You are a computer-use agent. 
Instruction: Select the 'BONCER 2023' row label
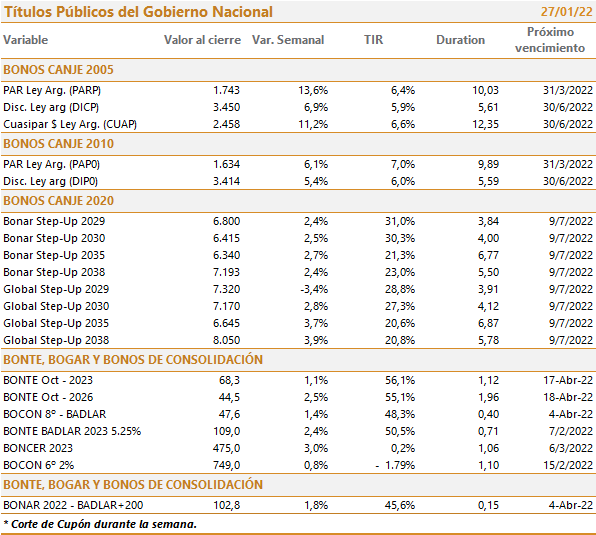(x=38, y=448)
